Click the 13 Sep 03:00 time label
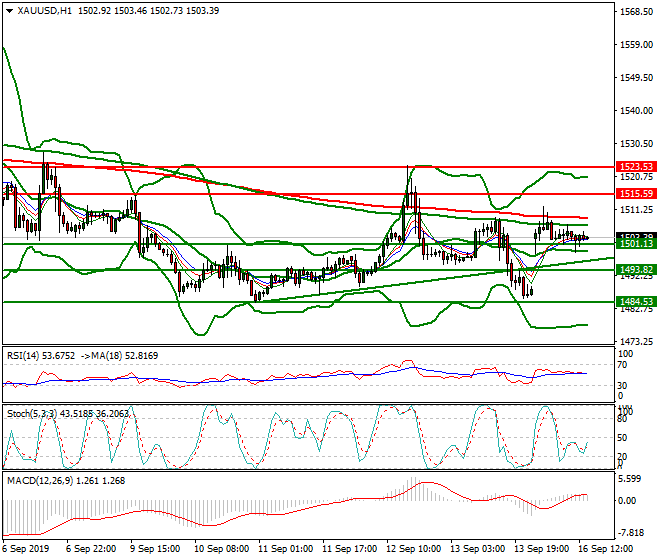Screen dimensions: 660x560 (x=477, y=549)
